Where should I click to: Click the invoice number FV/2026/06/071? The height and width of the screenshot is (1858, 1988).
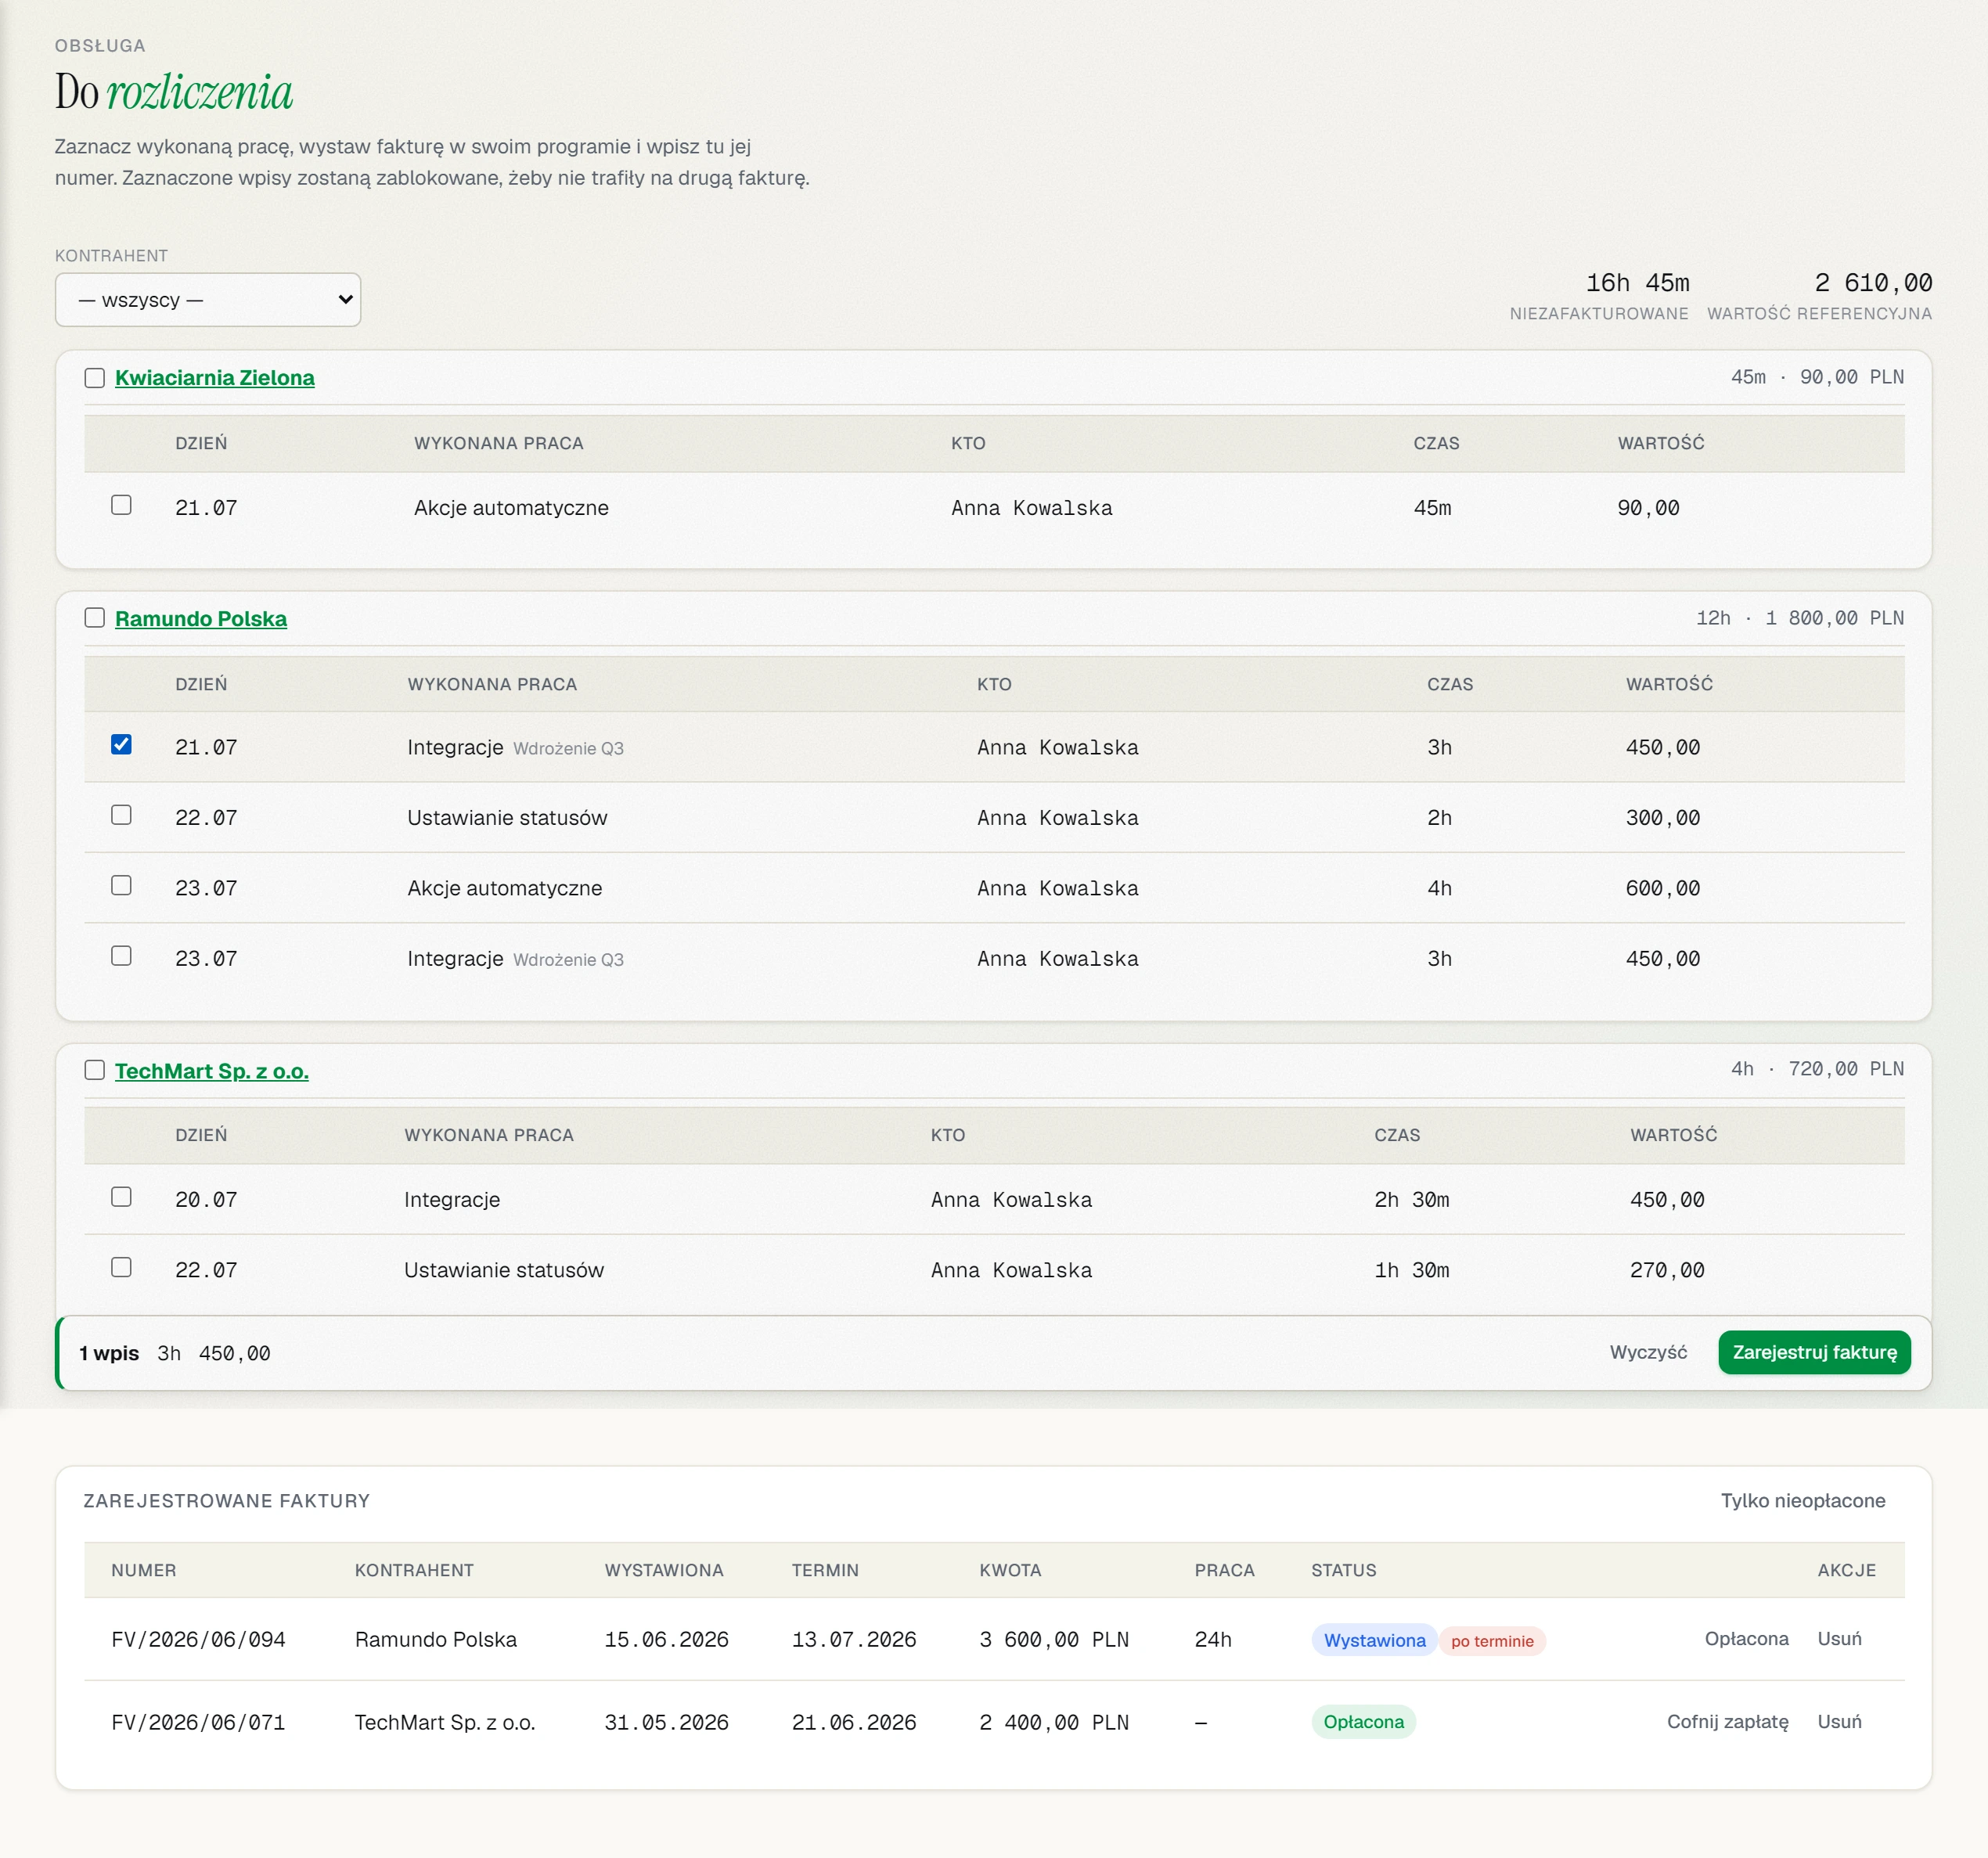198,1722
